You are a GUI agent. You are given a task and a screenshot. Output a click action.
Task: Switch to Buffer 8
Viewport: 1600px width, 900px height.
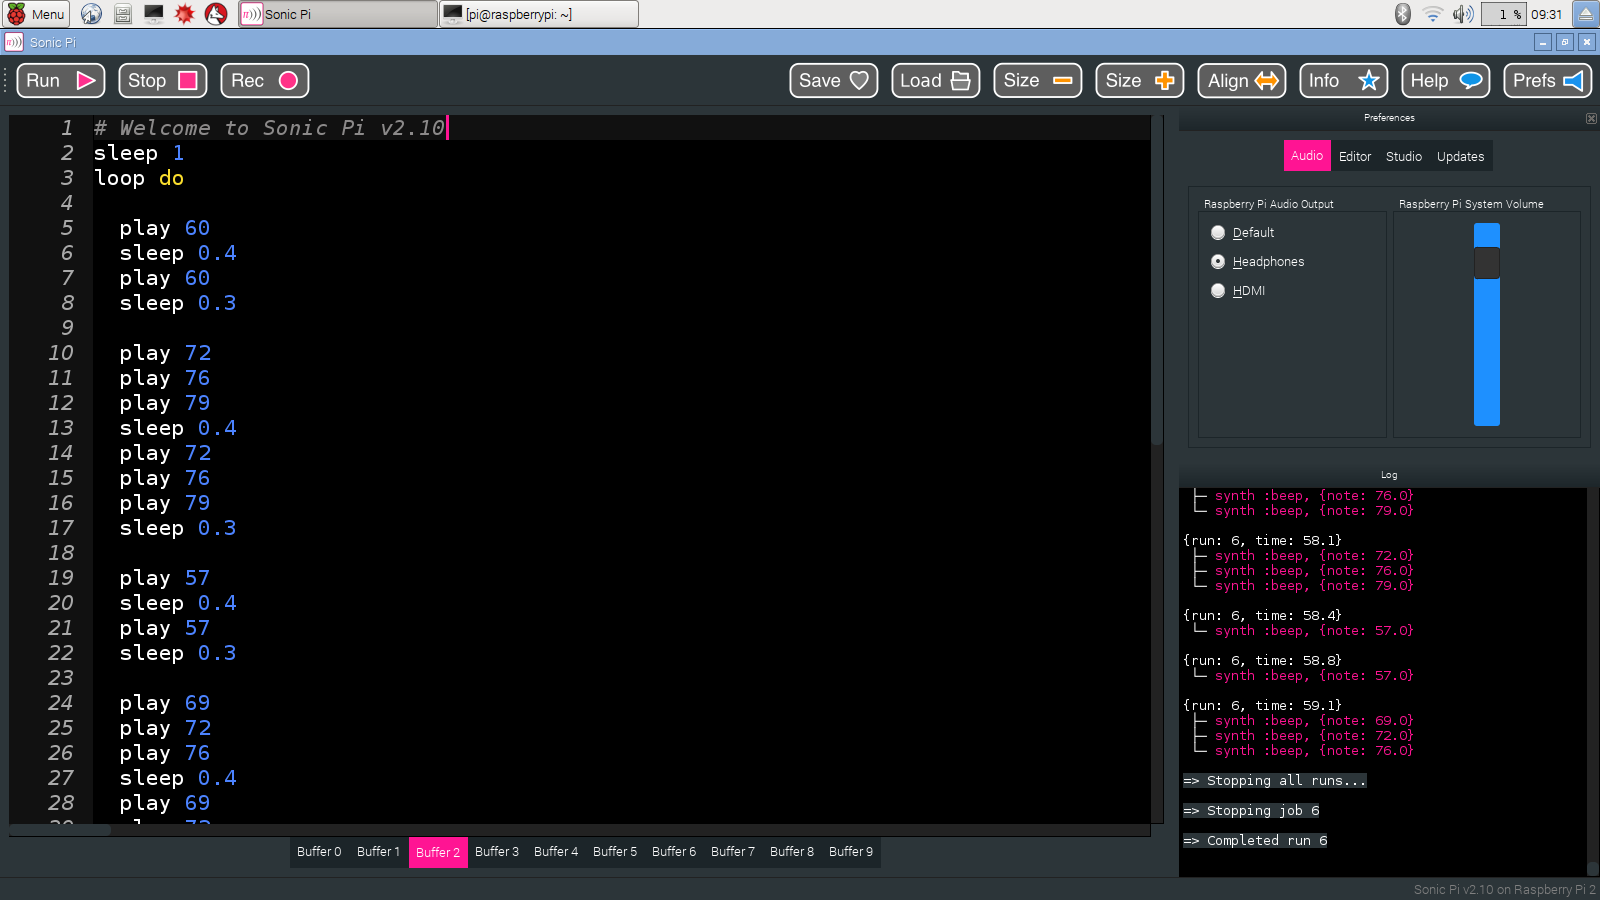click(x=792, y=852)
